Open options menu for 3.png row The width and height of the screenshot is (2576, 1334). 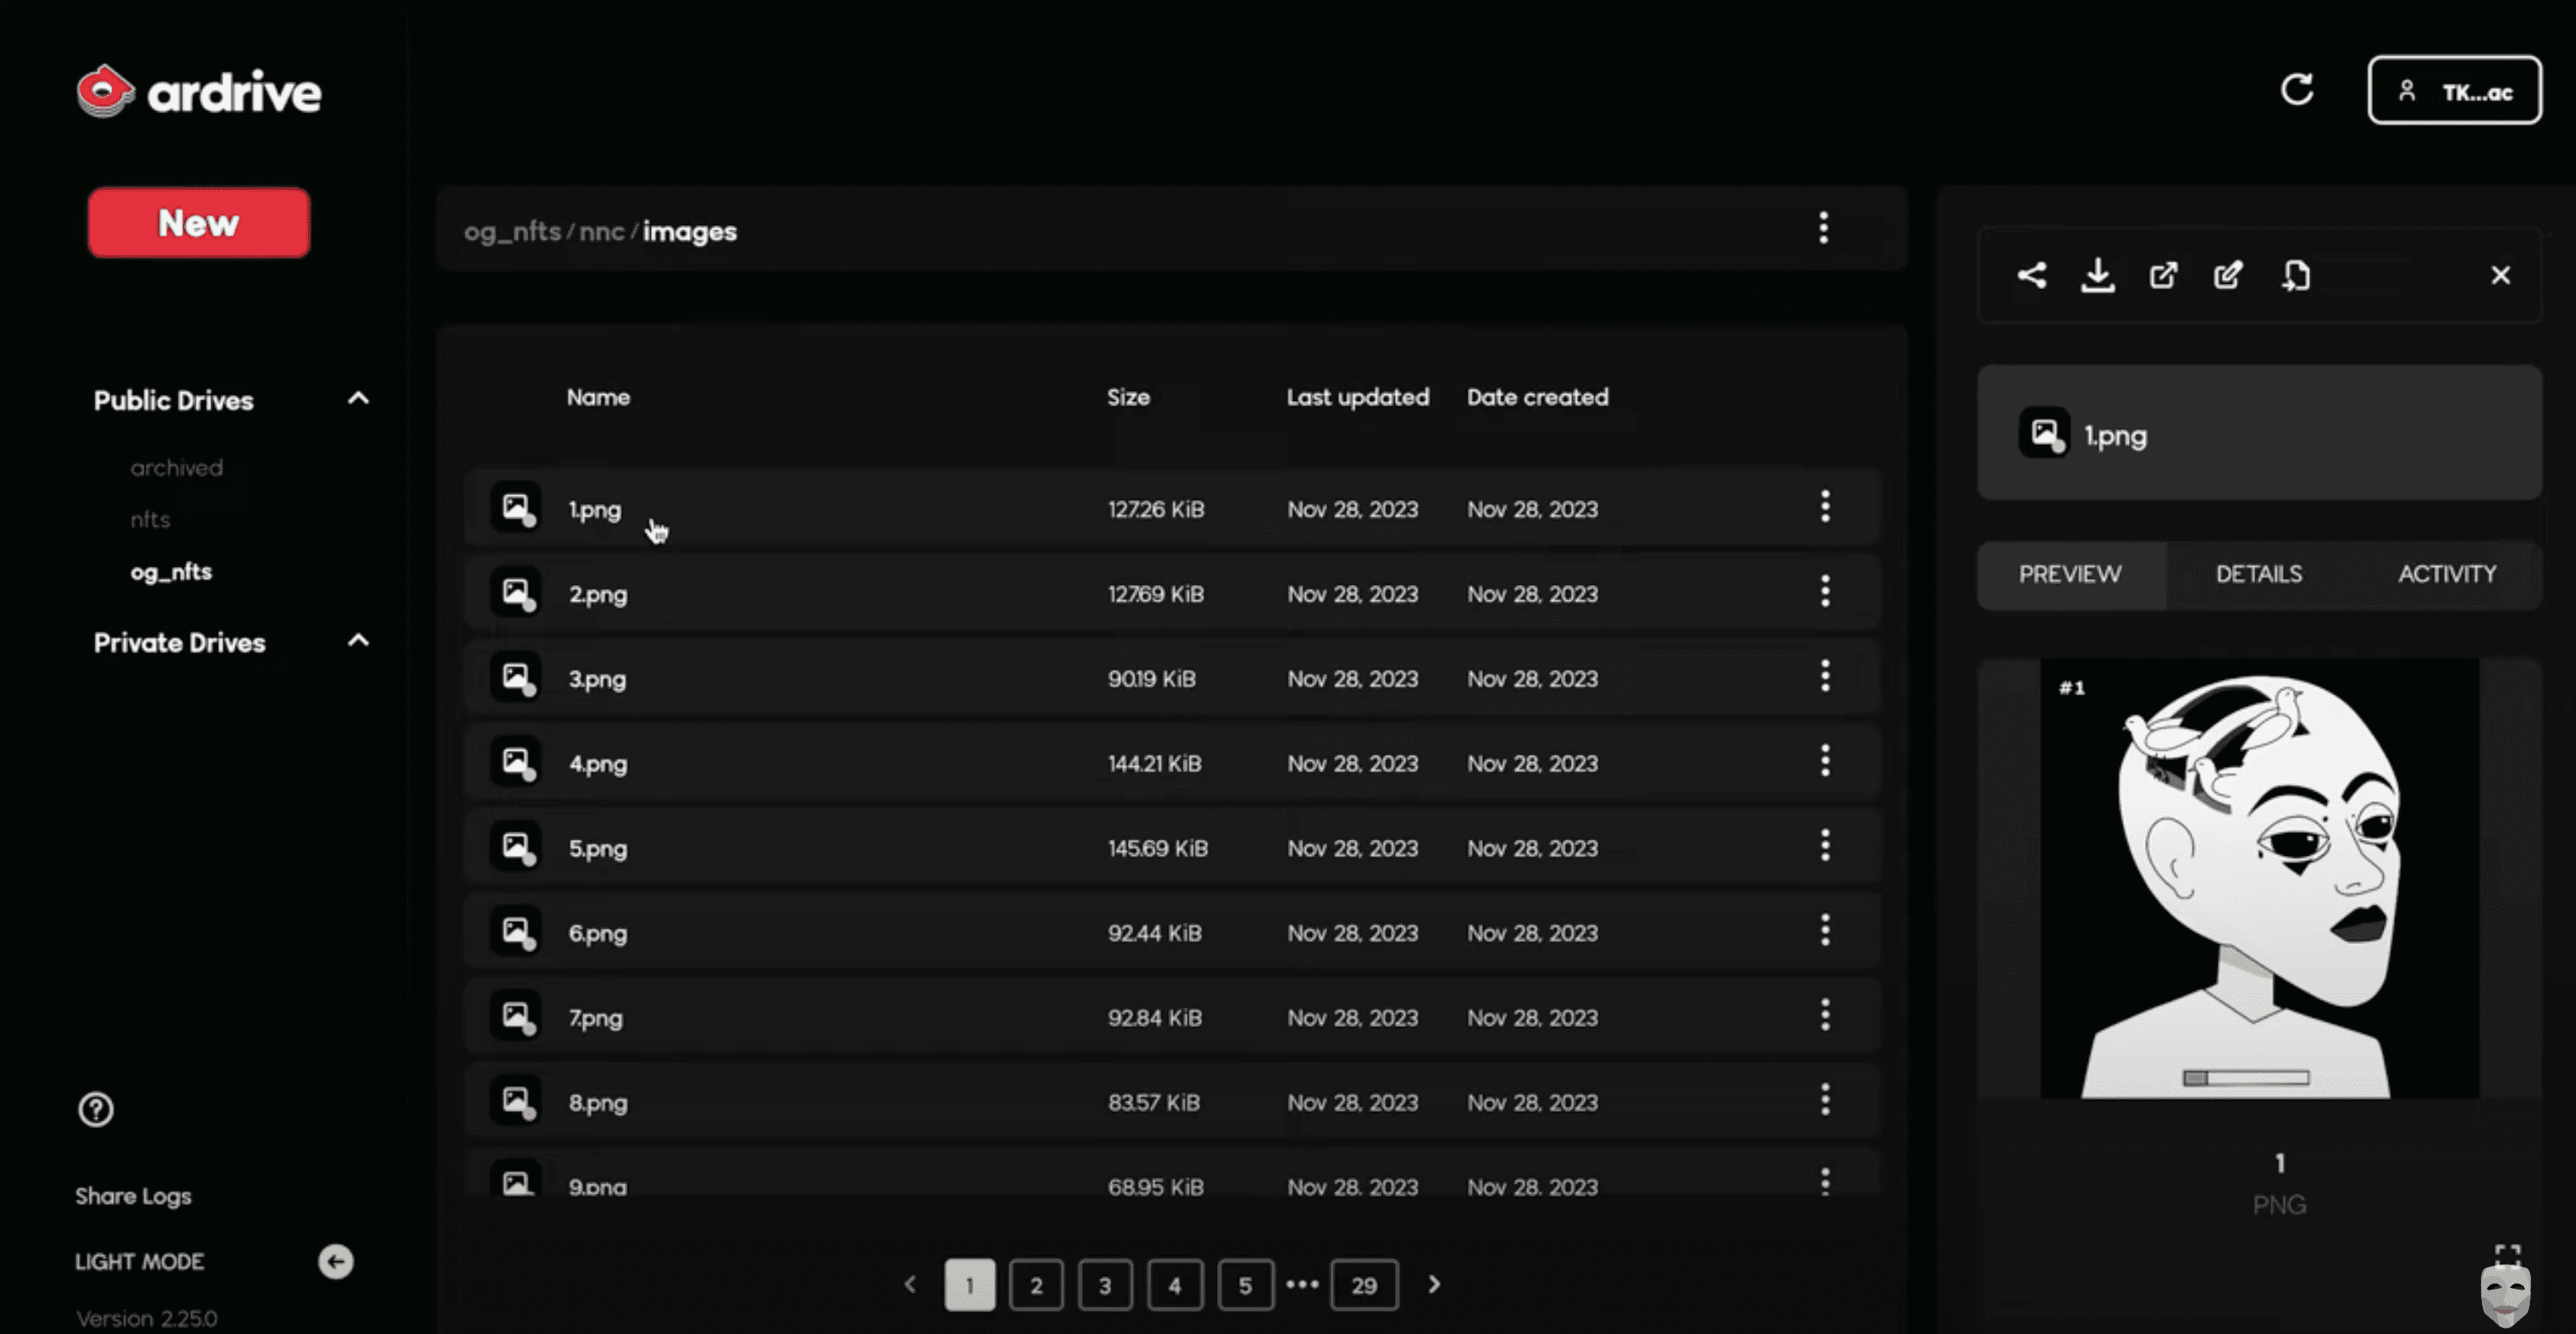pyautogui.click(x=1825, y=676)
